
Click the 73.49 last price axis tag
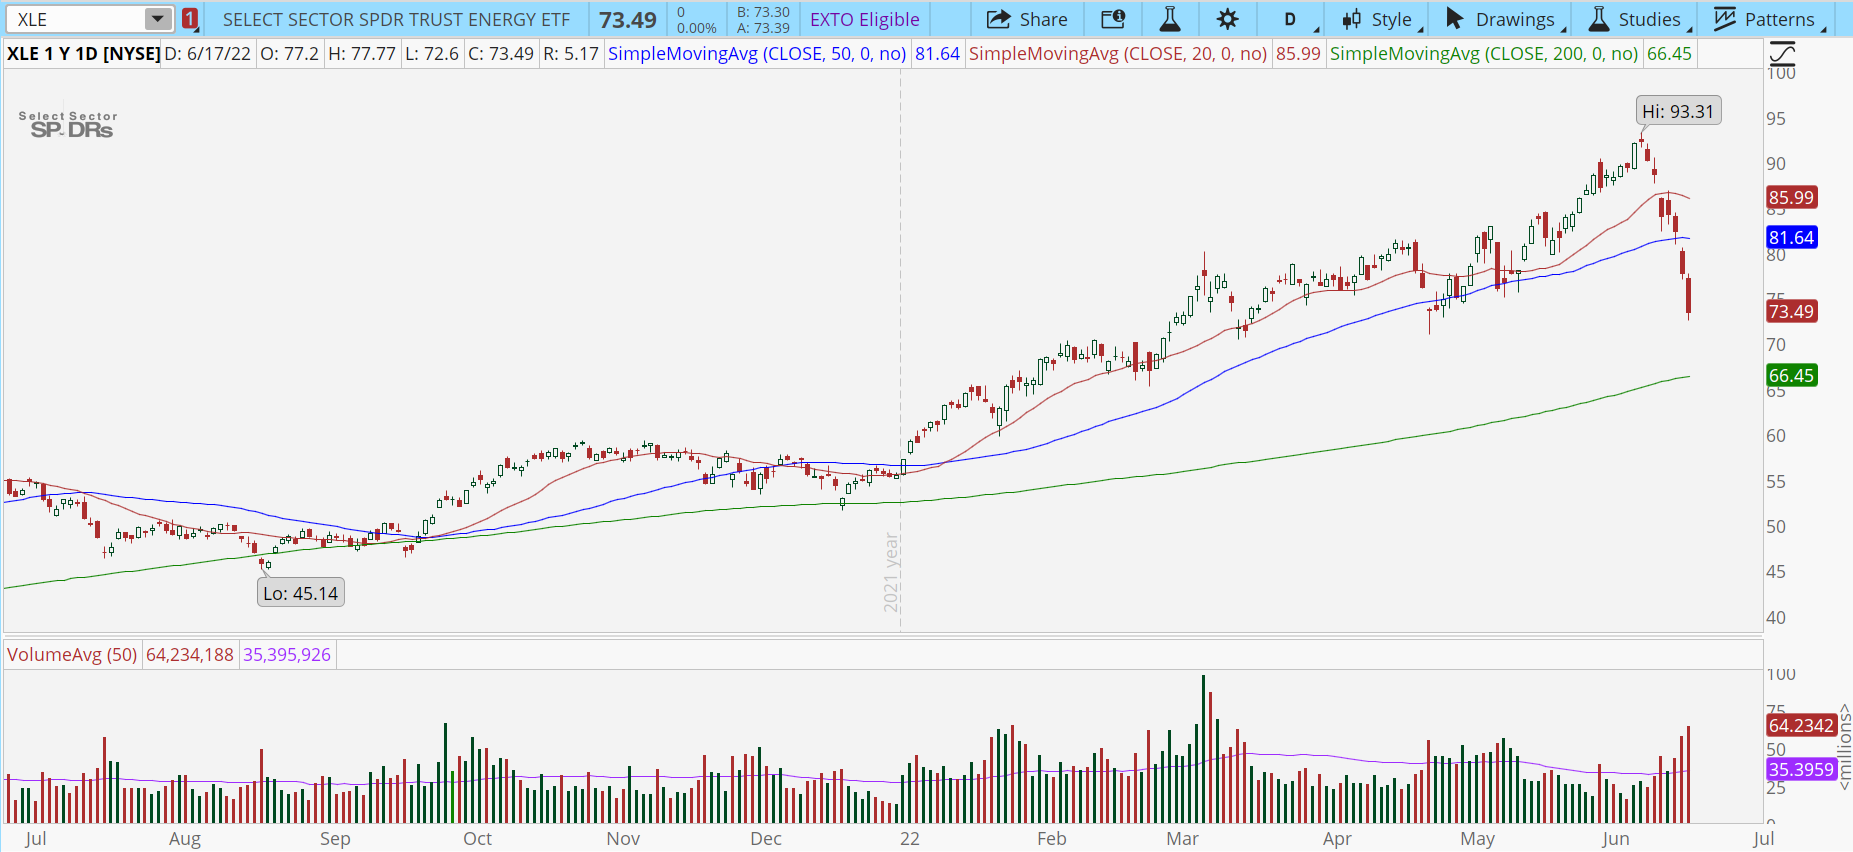tap(1791, 312)
